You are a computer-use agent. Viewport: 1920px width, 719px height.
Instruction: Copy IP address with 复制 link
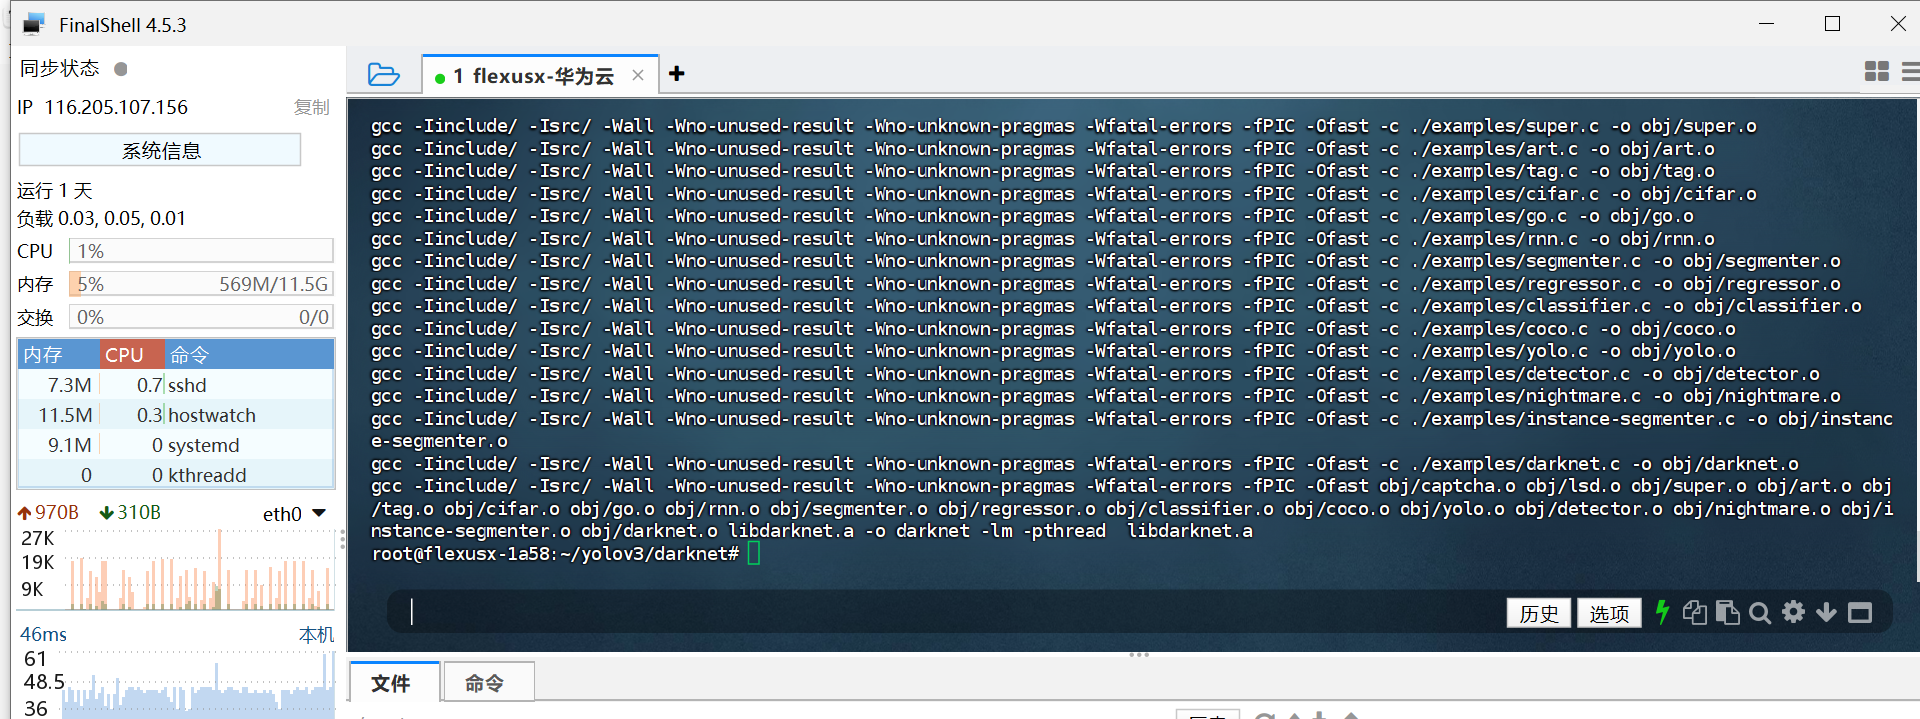coord(311,107)
